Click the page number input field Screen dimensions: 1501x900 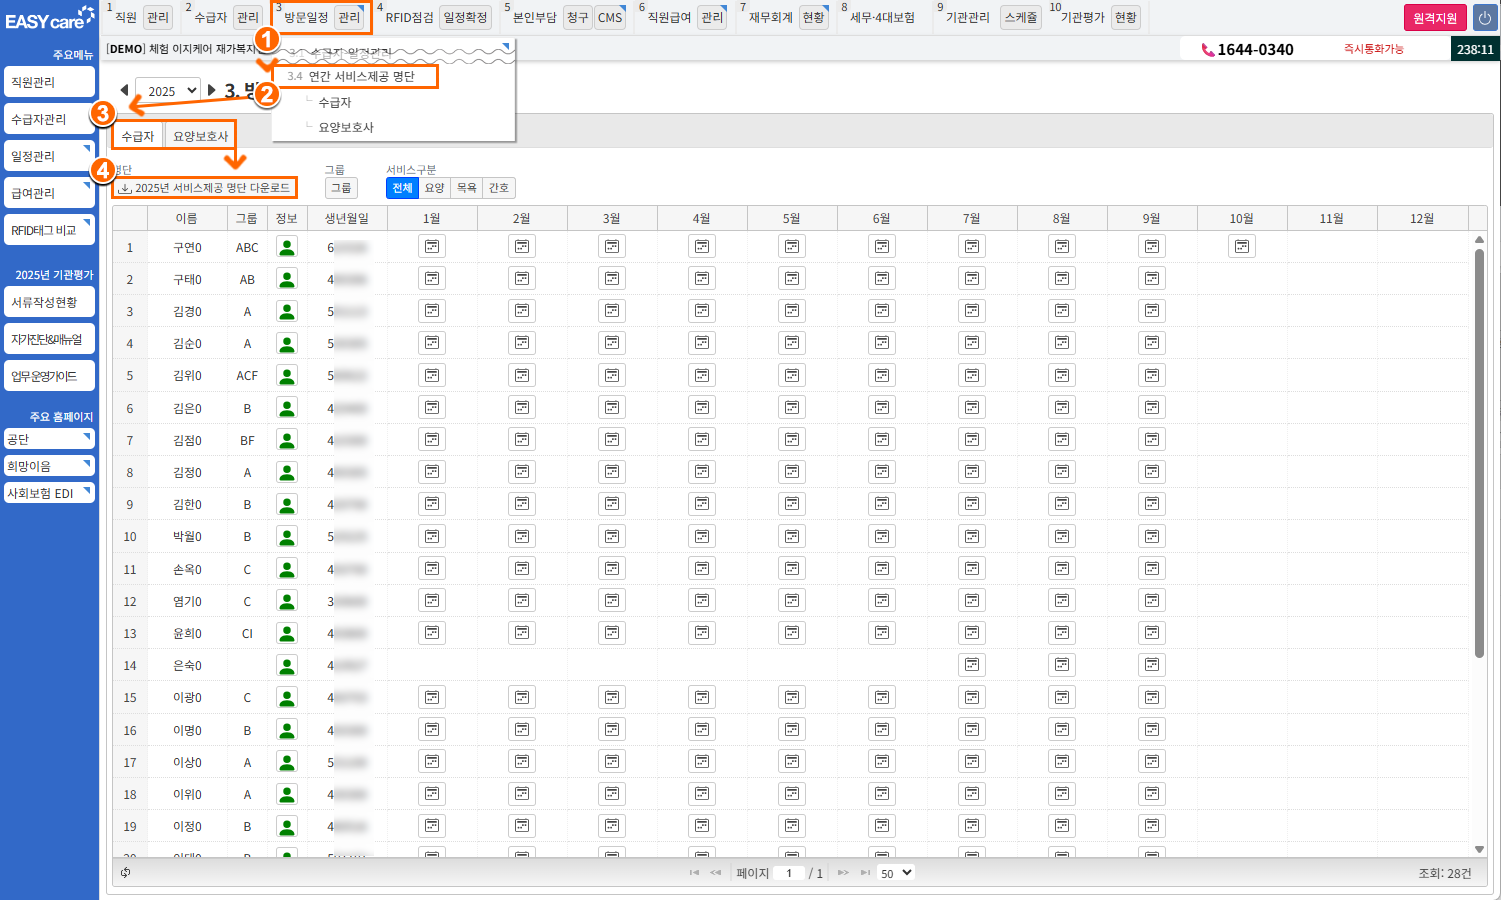pos(790,873)
